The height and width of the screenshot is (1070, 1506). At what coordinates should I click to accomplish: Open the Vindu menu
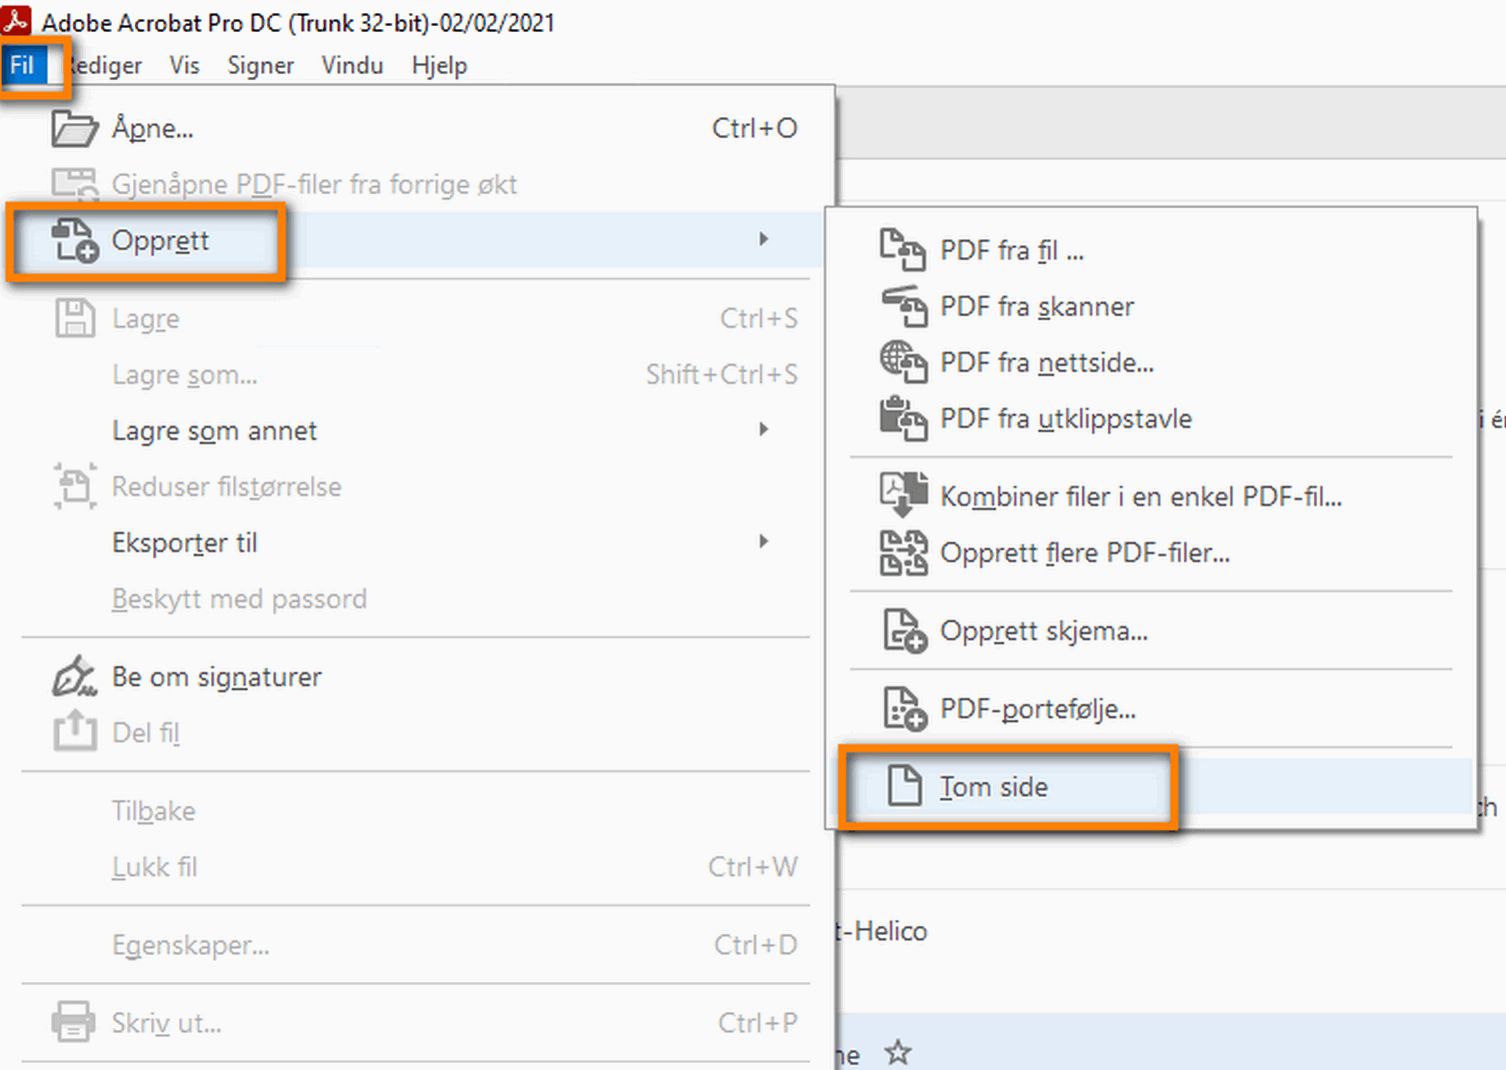(352, 66)
